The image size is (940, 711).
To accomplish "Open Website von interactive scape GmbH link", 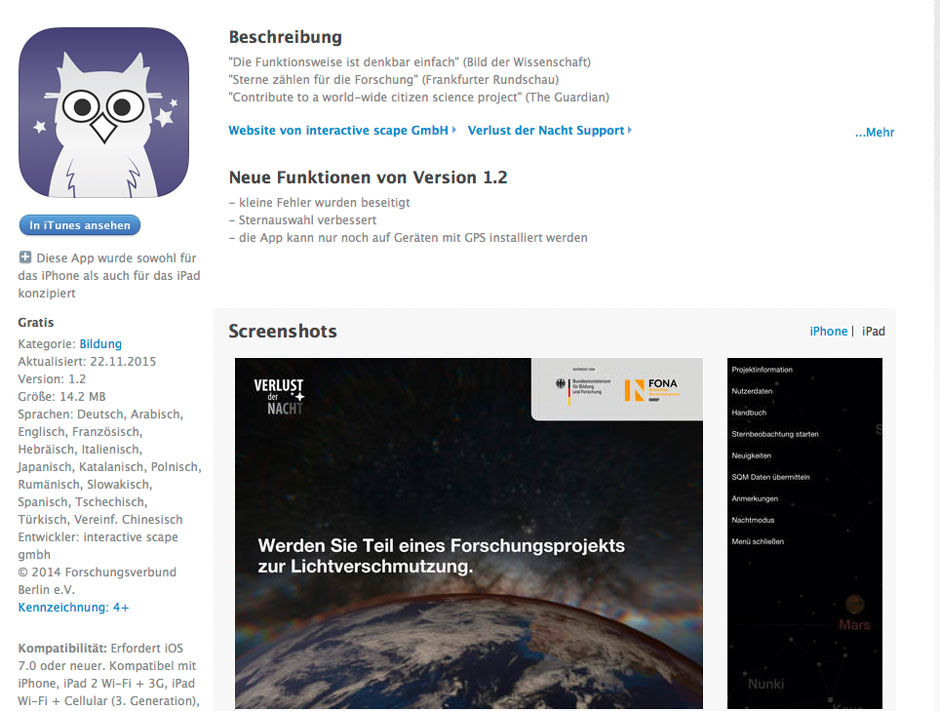I will tap(338, 130).
